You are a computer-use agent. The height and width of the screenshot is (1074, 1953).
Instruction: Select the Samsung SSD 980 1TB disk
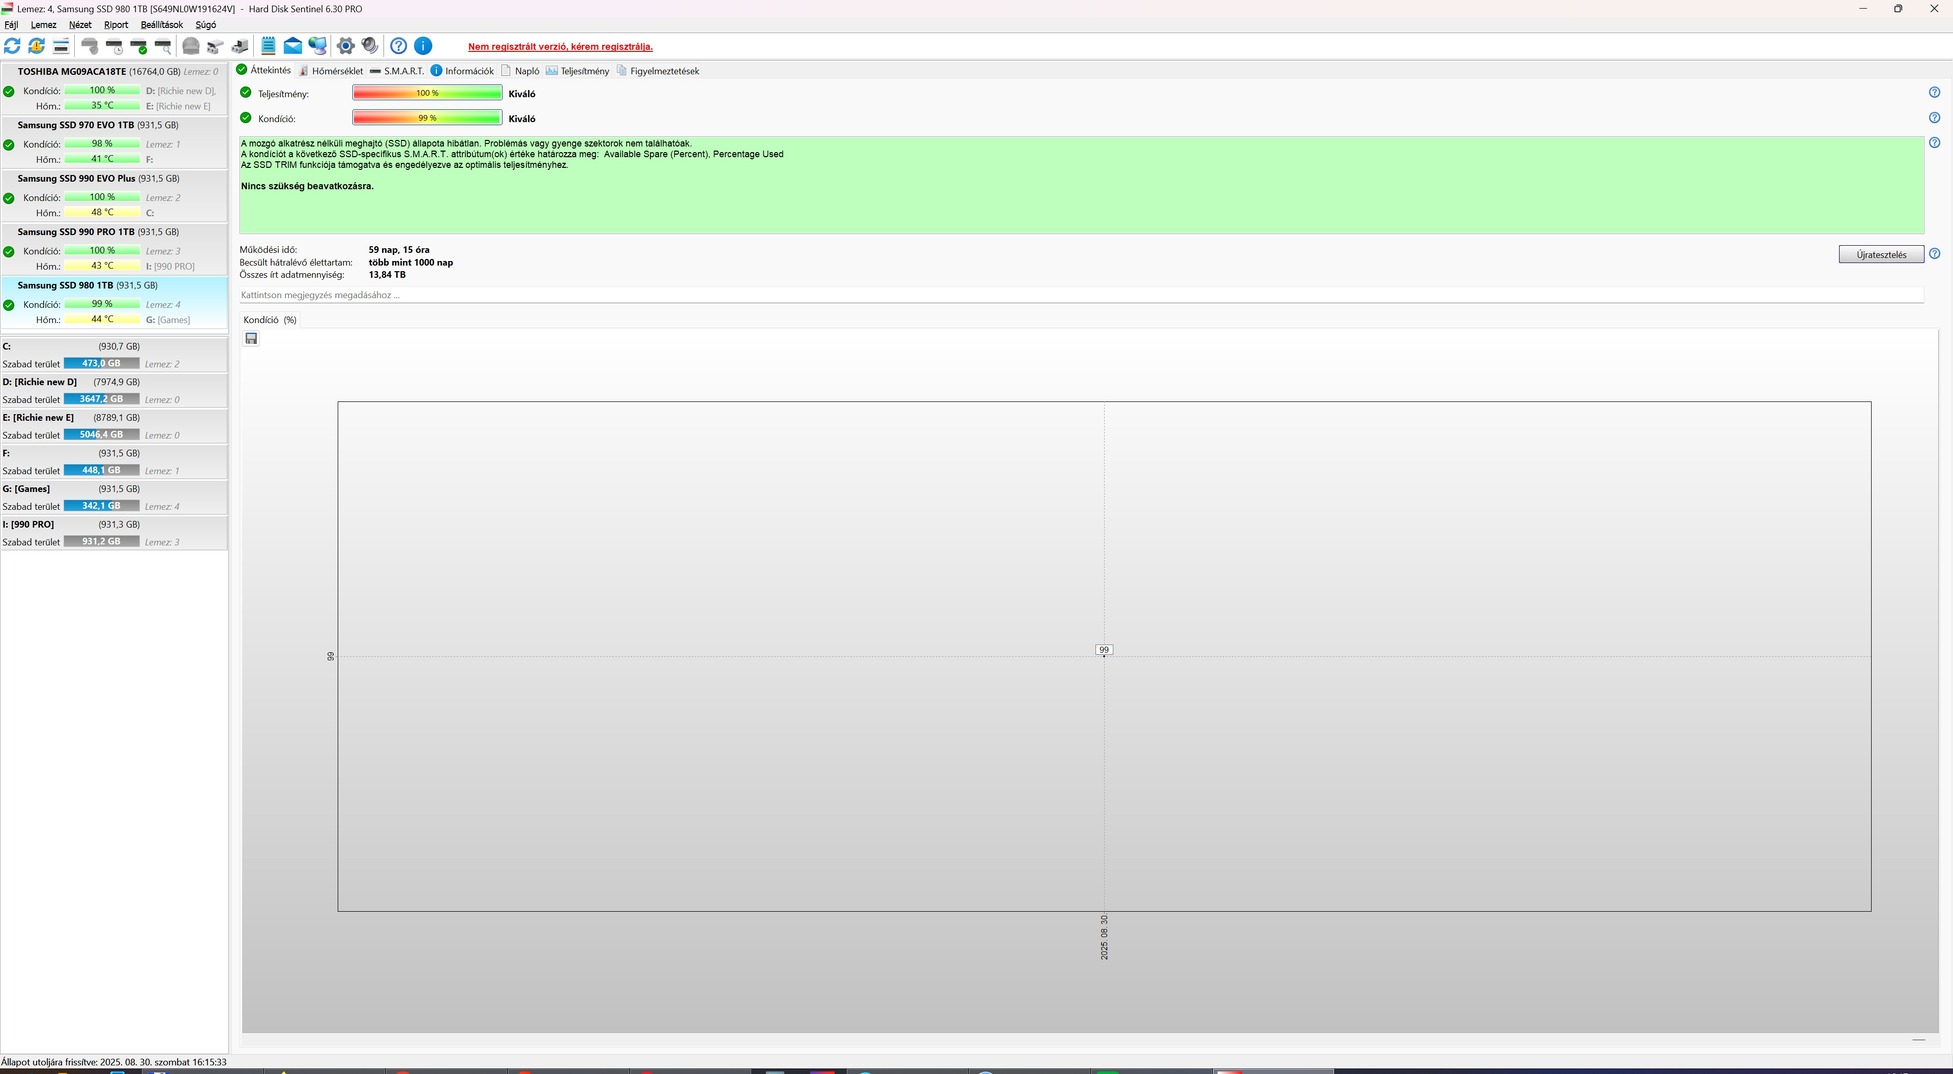pos(114,302)
